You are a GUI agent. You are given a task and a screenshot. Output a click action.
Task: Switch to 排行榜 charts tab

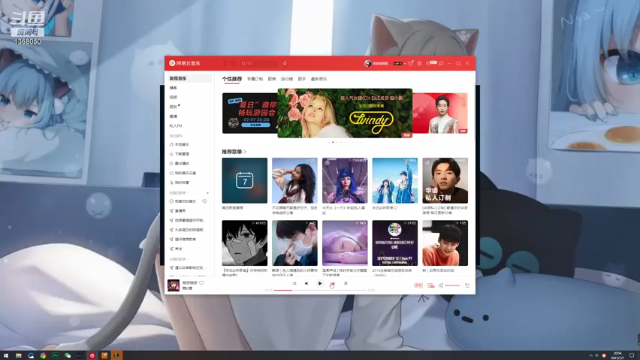point(287,79)
